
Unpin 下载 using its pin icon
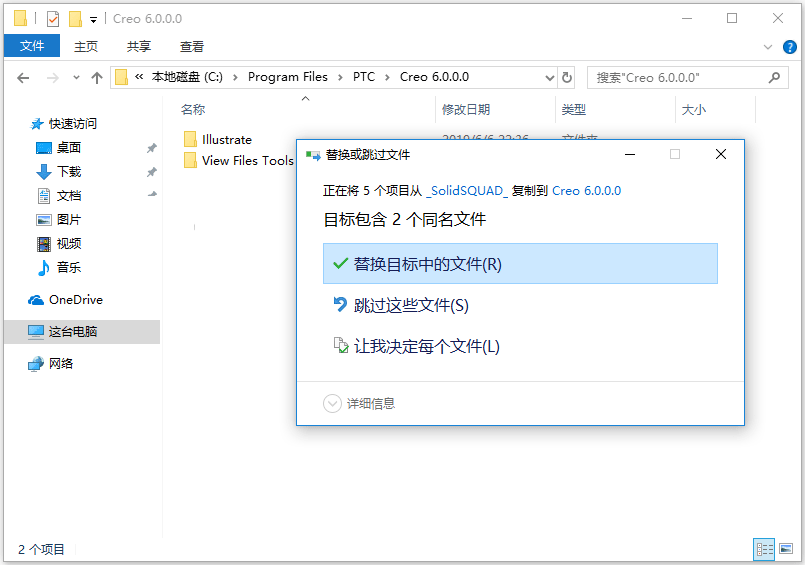pos(151,172)
